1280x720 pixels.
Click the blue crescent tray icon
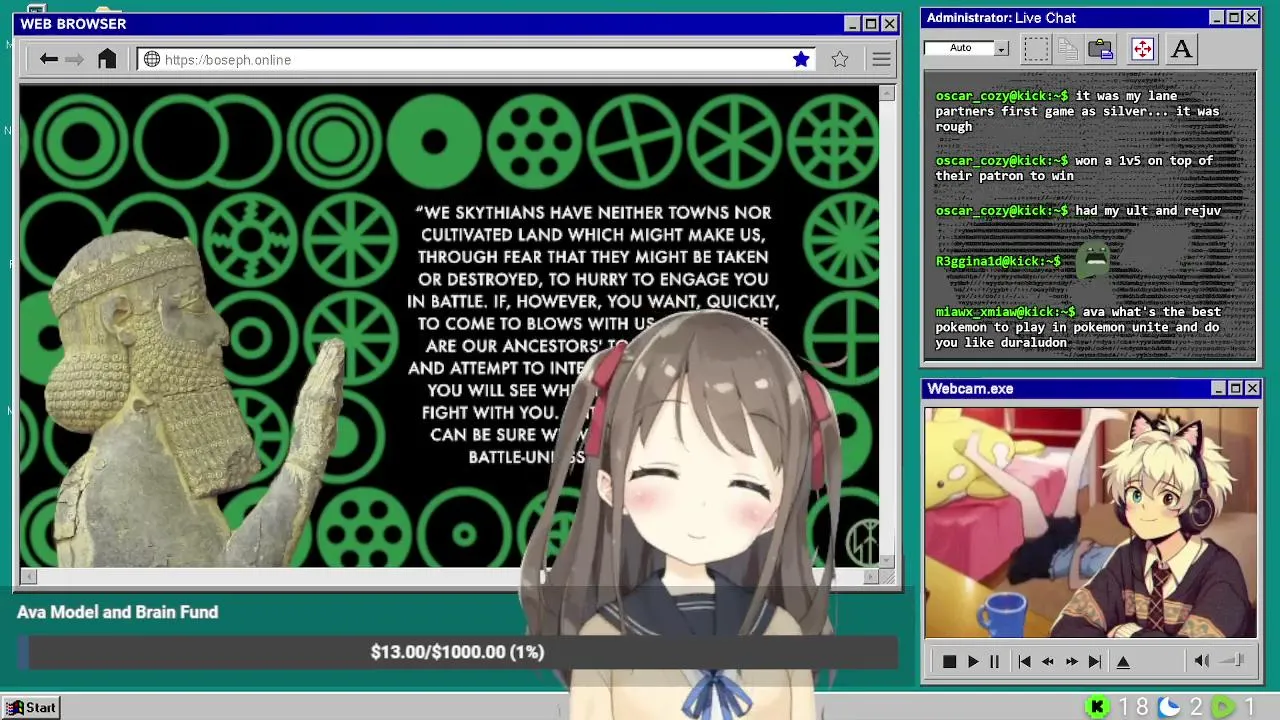[1168, 707]
